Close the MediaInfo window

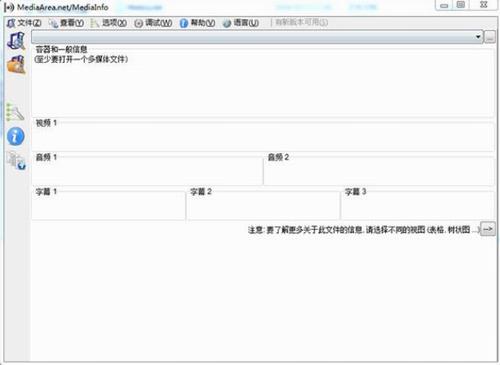484,5
